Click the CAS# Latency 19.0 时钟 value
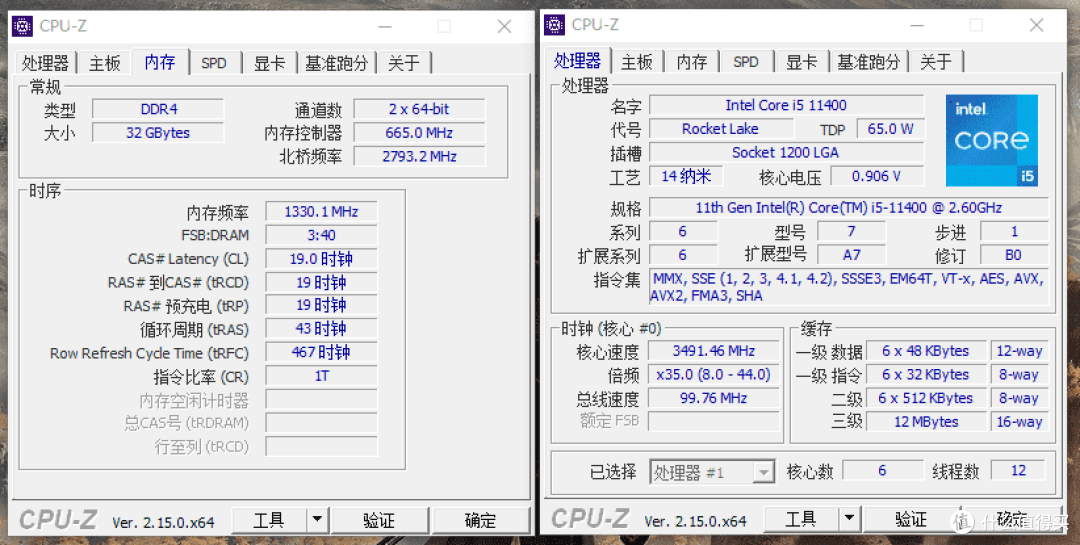Viewport: 1080px width, 545px height. pos(321,258)
